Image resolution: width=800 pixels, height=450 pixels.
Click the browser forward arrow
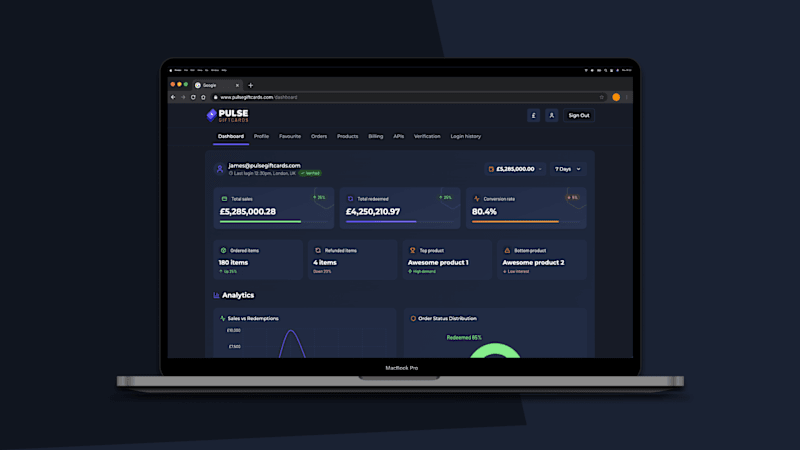pos(183,97)
